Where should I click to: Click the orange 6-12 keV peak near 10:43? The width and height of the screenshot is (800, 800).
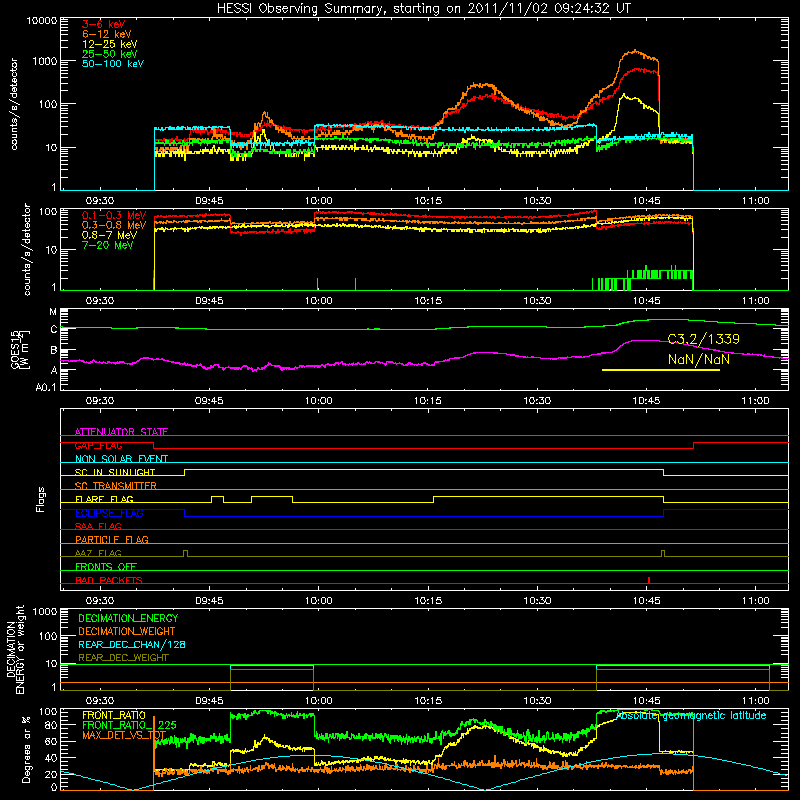pyautogui.click(x=634, y=51)
